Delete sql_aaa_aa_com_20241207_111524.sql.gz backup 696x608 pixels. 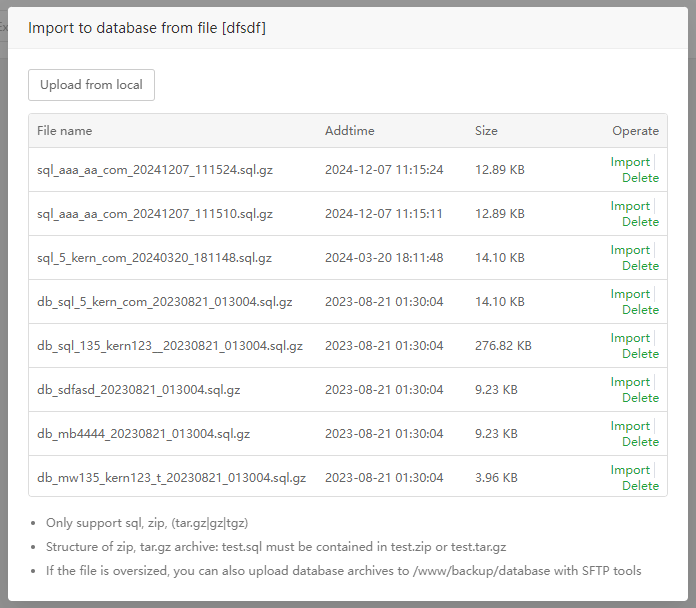pyautogui.click(x=640, y=178)
